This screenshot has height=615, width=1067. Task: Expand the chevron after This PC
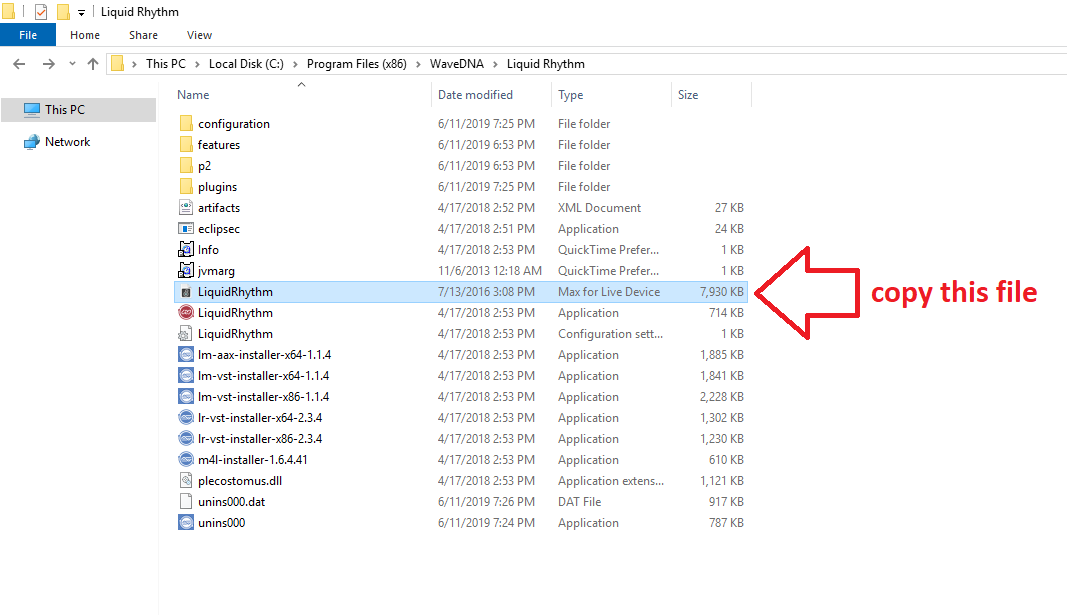[x=197, y=64]
